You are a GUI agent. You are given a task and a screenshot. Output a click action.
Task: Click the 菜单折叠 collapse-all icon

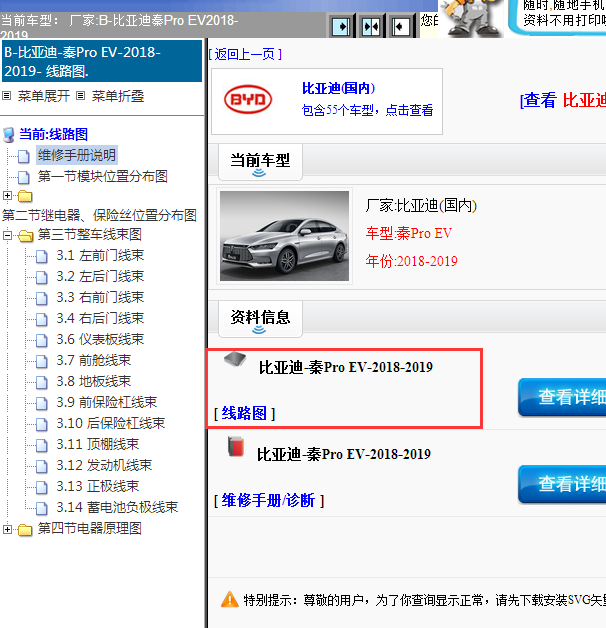pyautogui.click(x=81, y=96)
